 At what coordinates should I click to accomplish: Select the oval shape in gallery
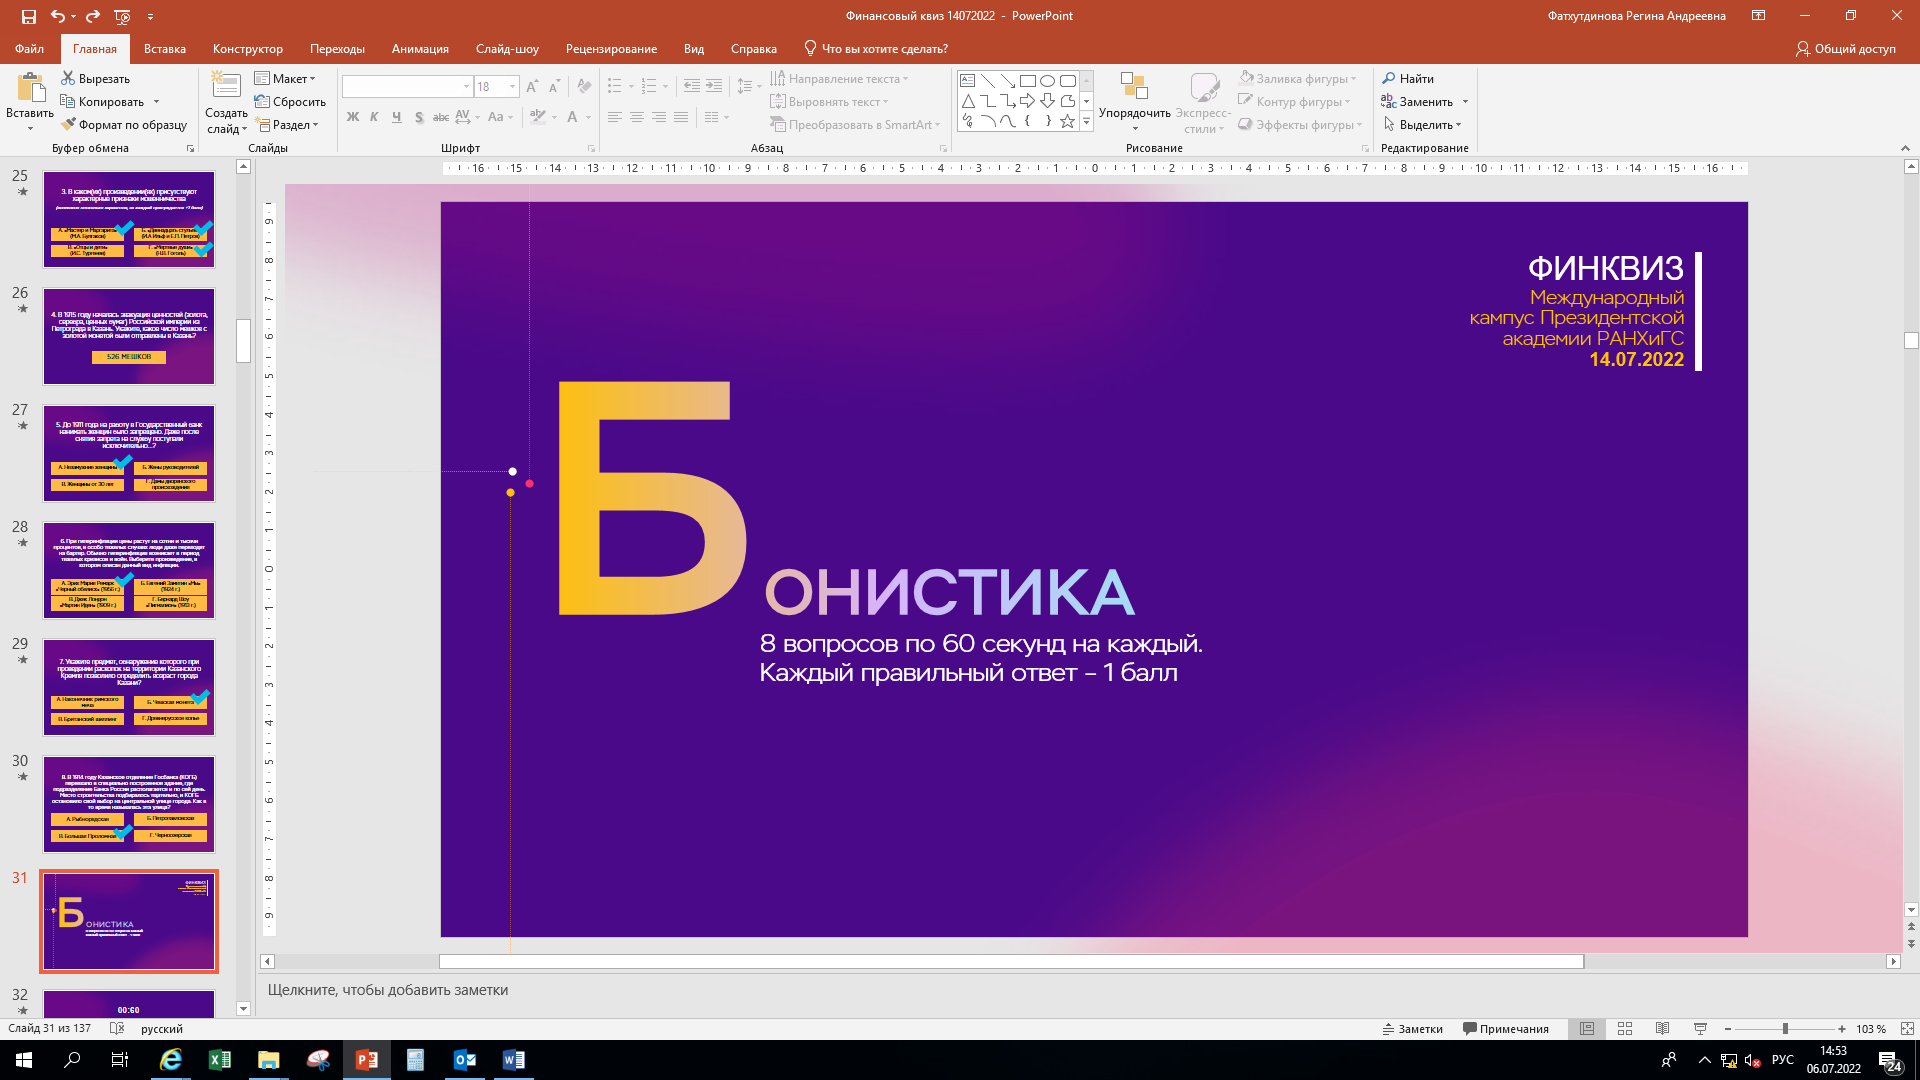pos(1047,81)
